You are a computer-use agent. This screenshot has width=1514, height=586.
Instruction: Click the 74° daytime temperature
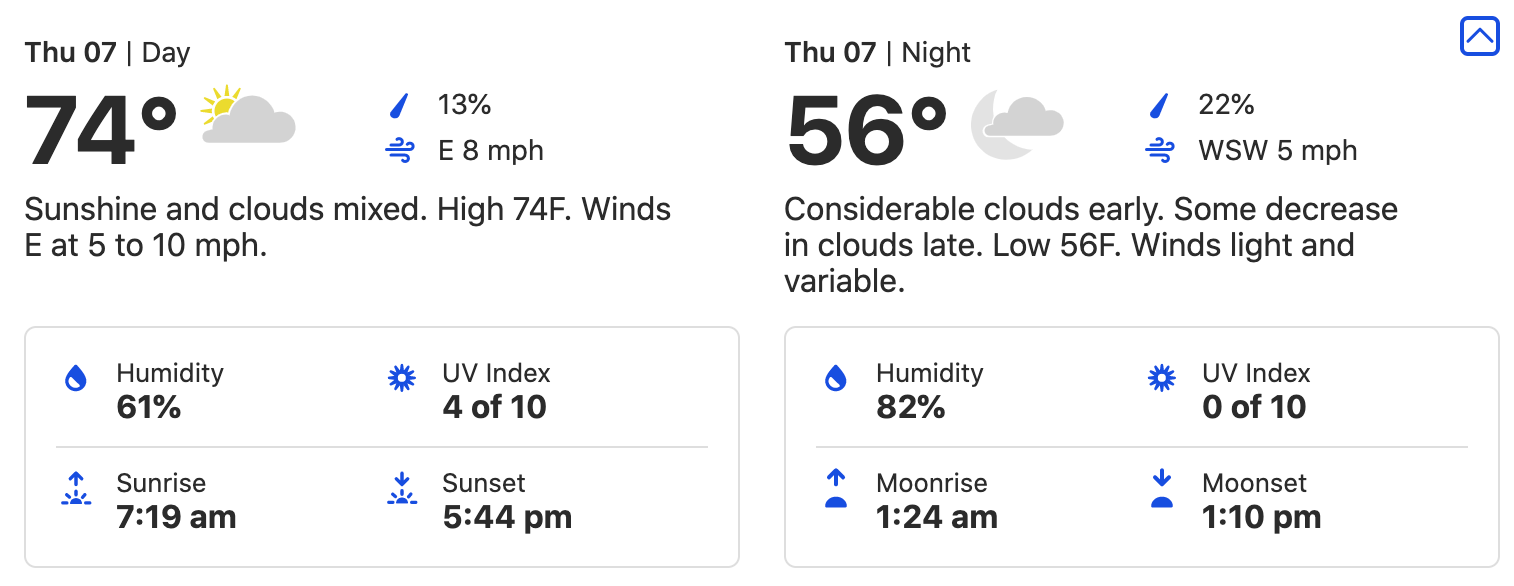coord(100,130)
